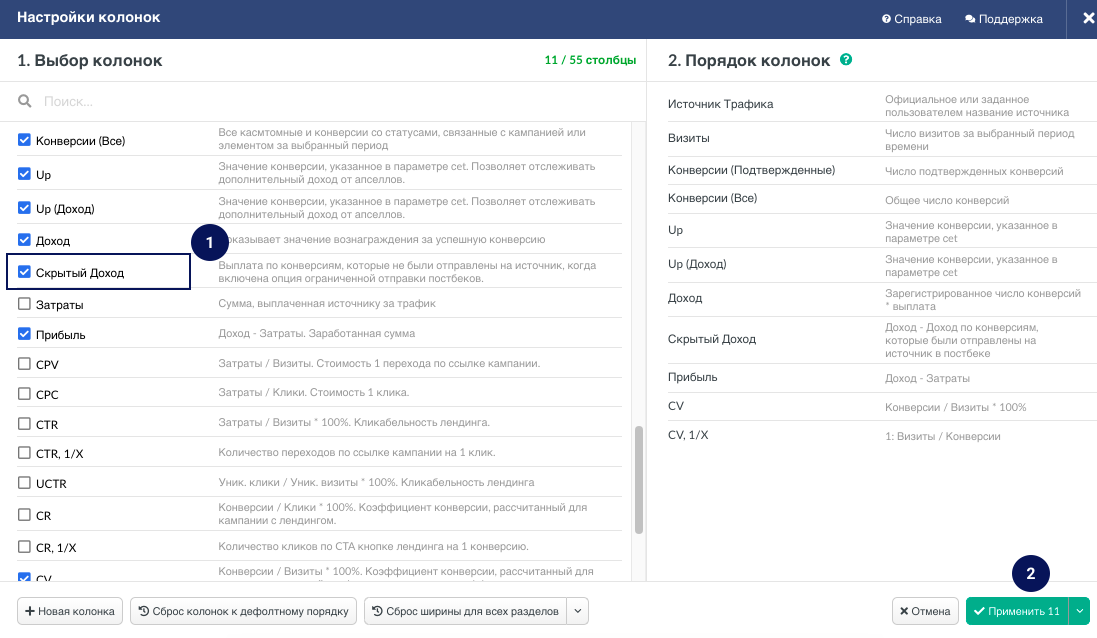Check the CR, 1/X checkbox
The image size is (1097, 638).
[24, 546]
